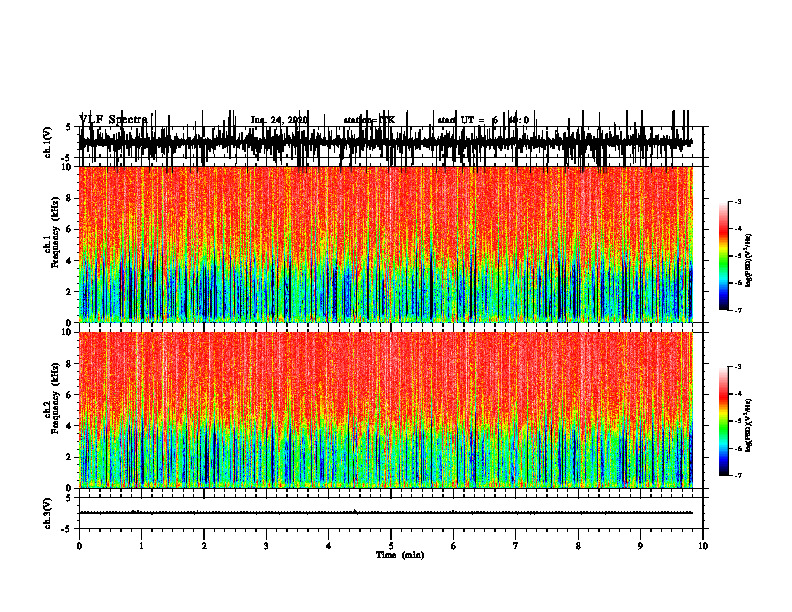Click the 5 tick on ch.3(V) axis

[69, 498]
